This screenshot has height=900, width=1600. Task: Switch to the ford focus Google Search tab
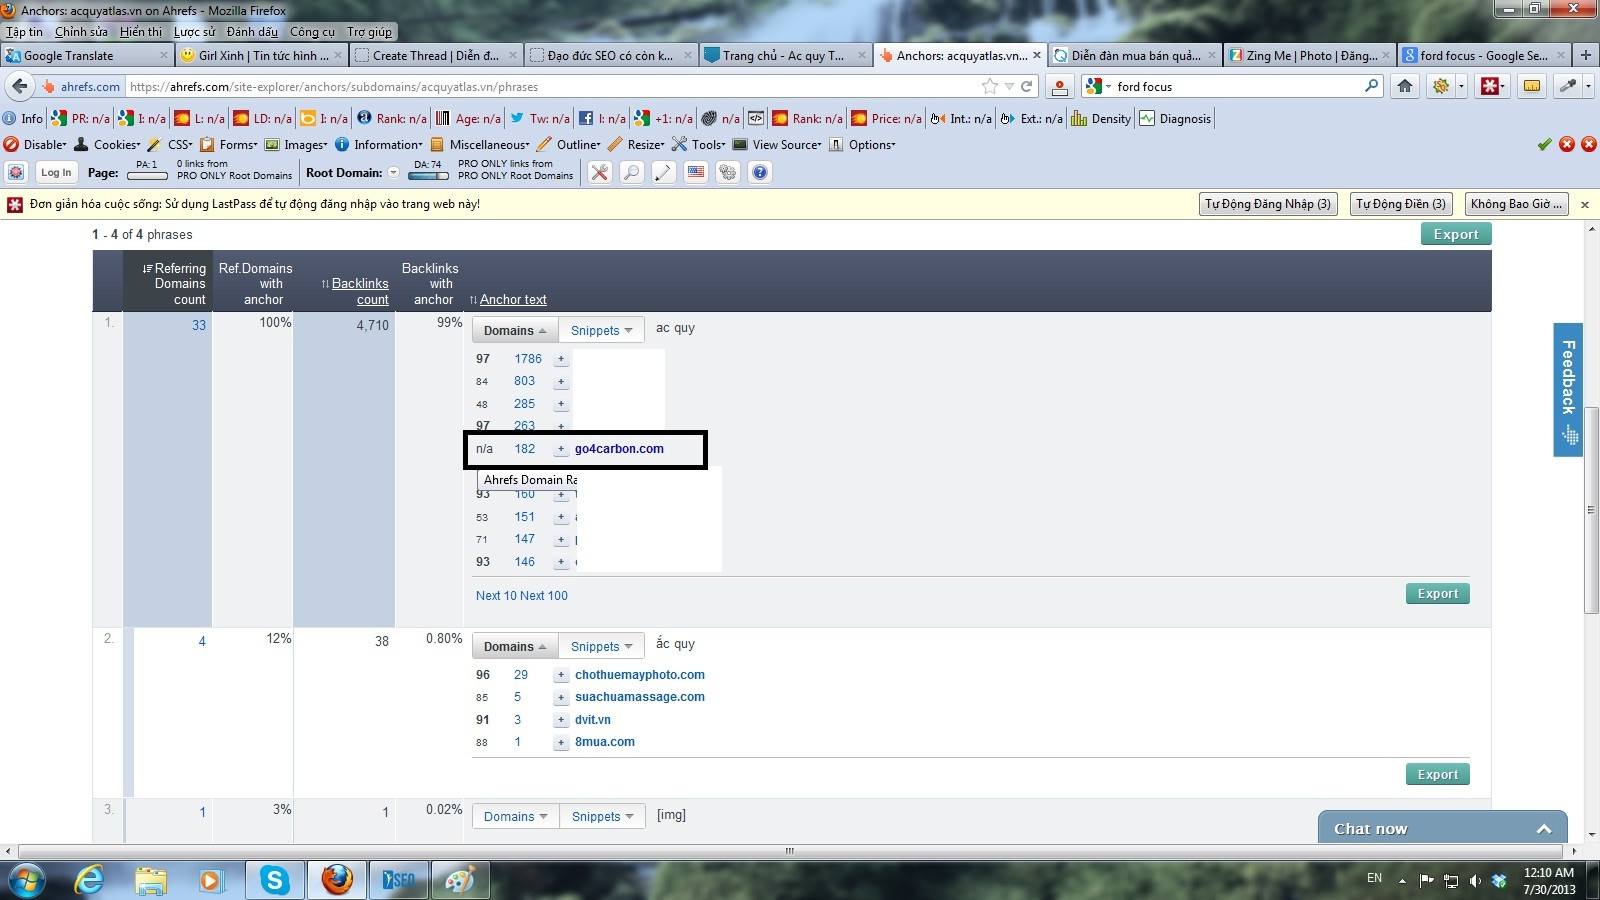pyautogui.click(x=1483, y=56)
